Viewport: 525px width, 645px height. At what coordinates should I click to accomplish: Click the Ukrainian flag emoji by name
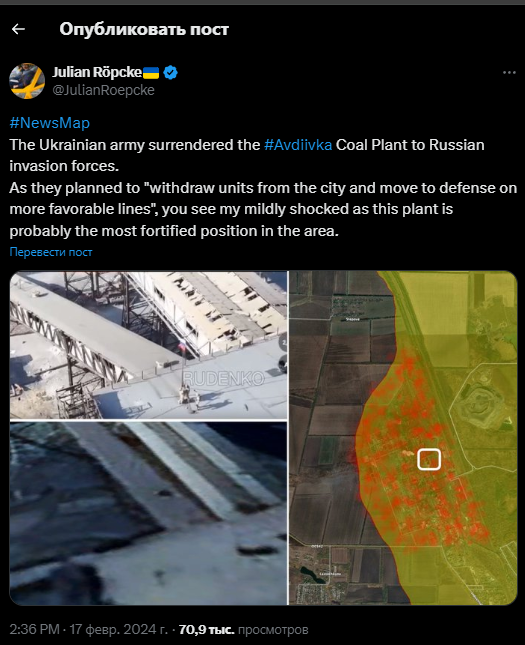click(151, 73)
